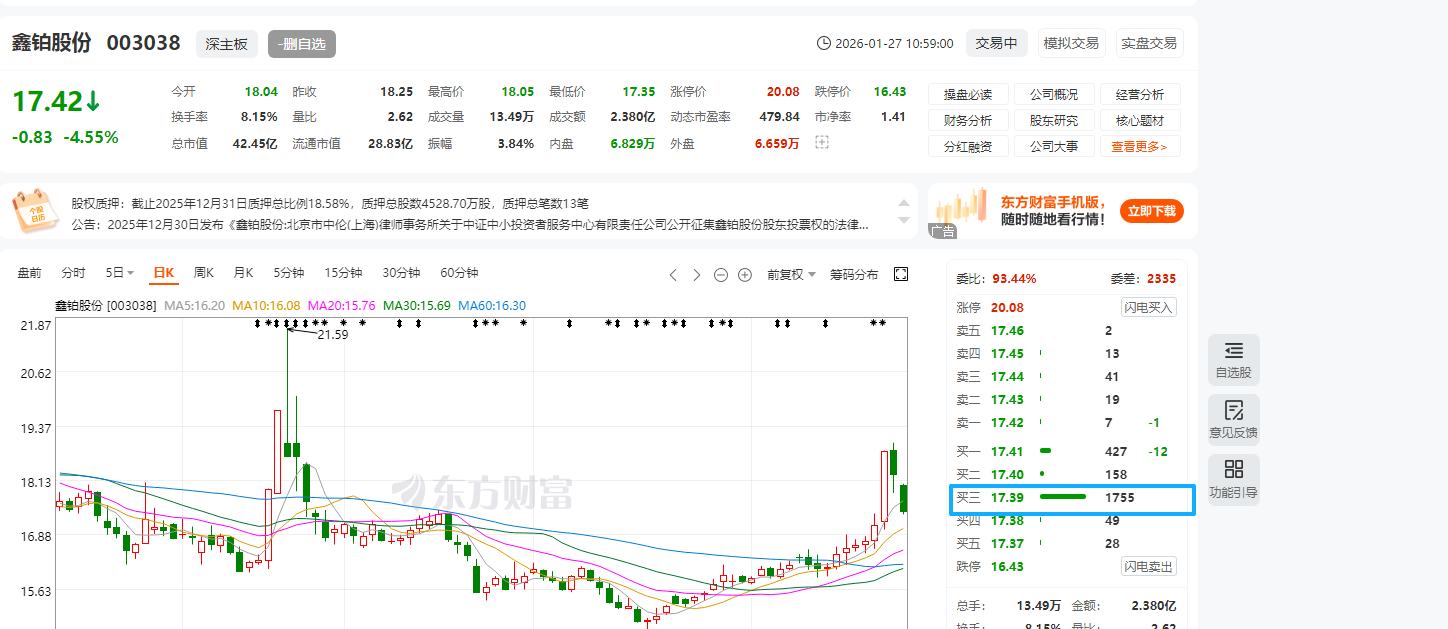Expand more quote fields with the small plus icon
Screen dimensions: 1448x629
(822, 143)
